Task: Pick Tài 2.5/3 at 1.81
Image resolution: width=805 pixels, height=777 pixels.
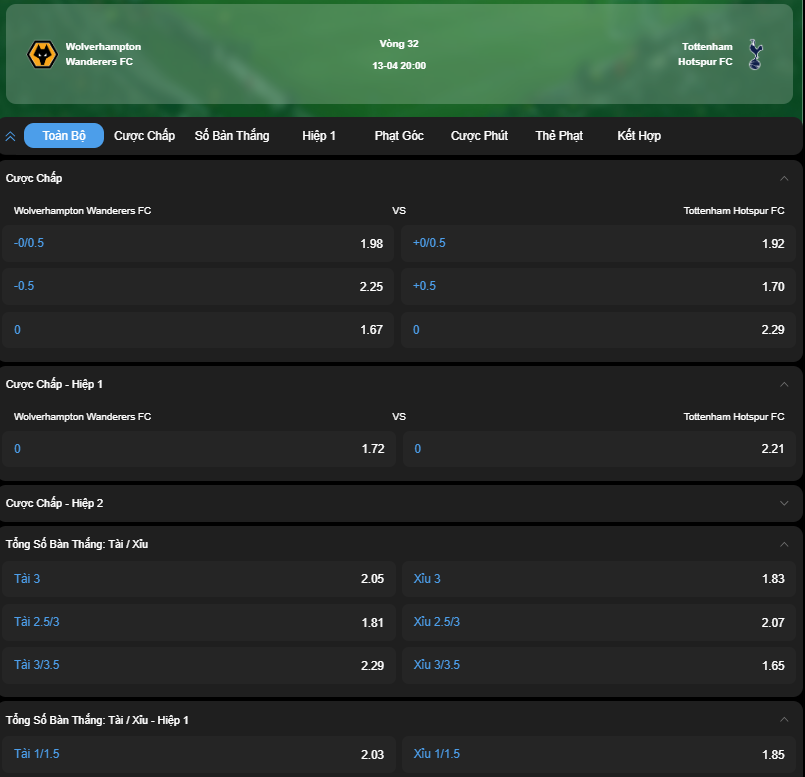Action: coord(199,622)
